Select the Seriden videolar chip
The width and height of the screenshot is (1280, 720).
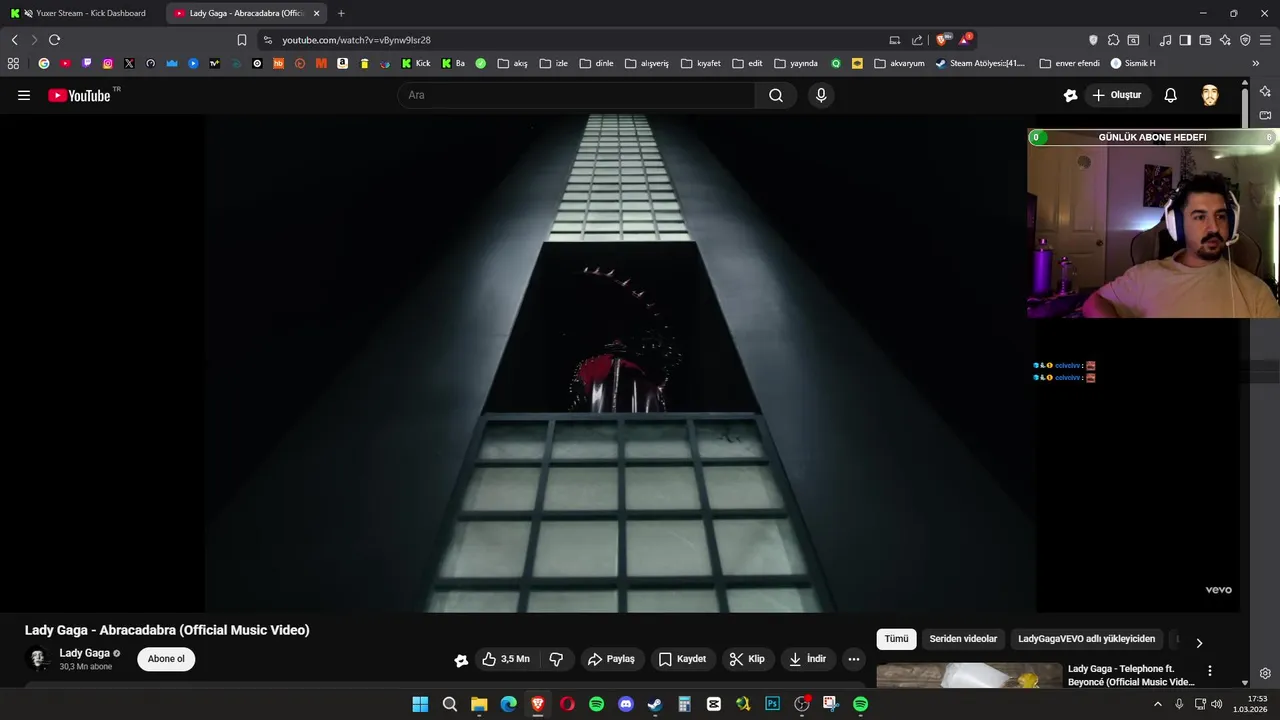pos(963,639)
